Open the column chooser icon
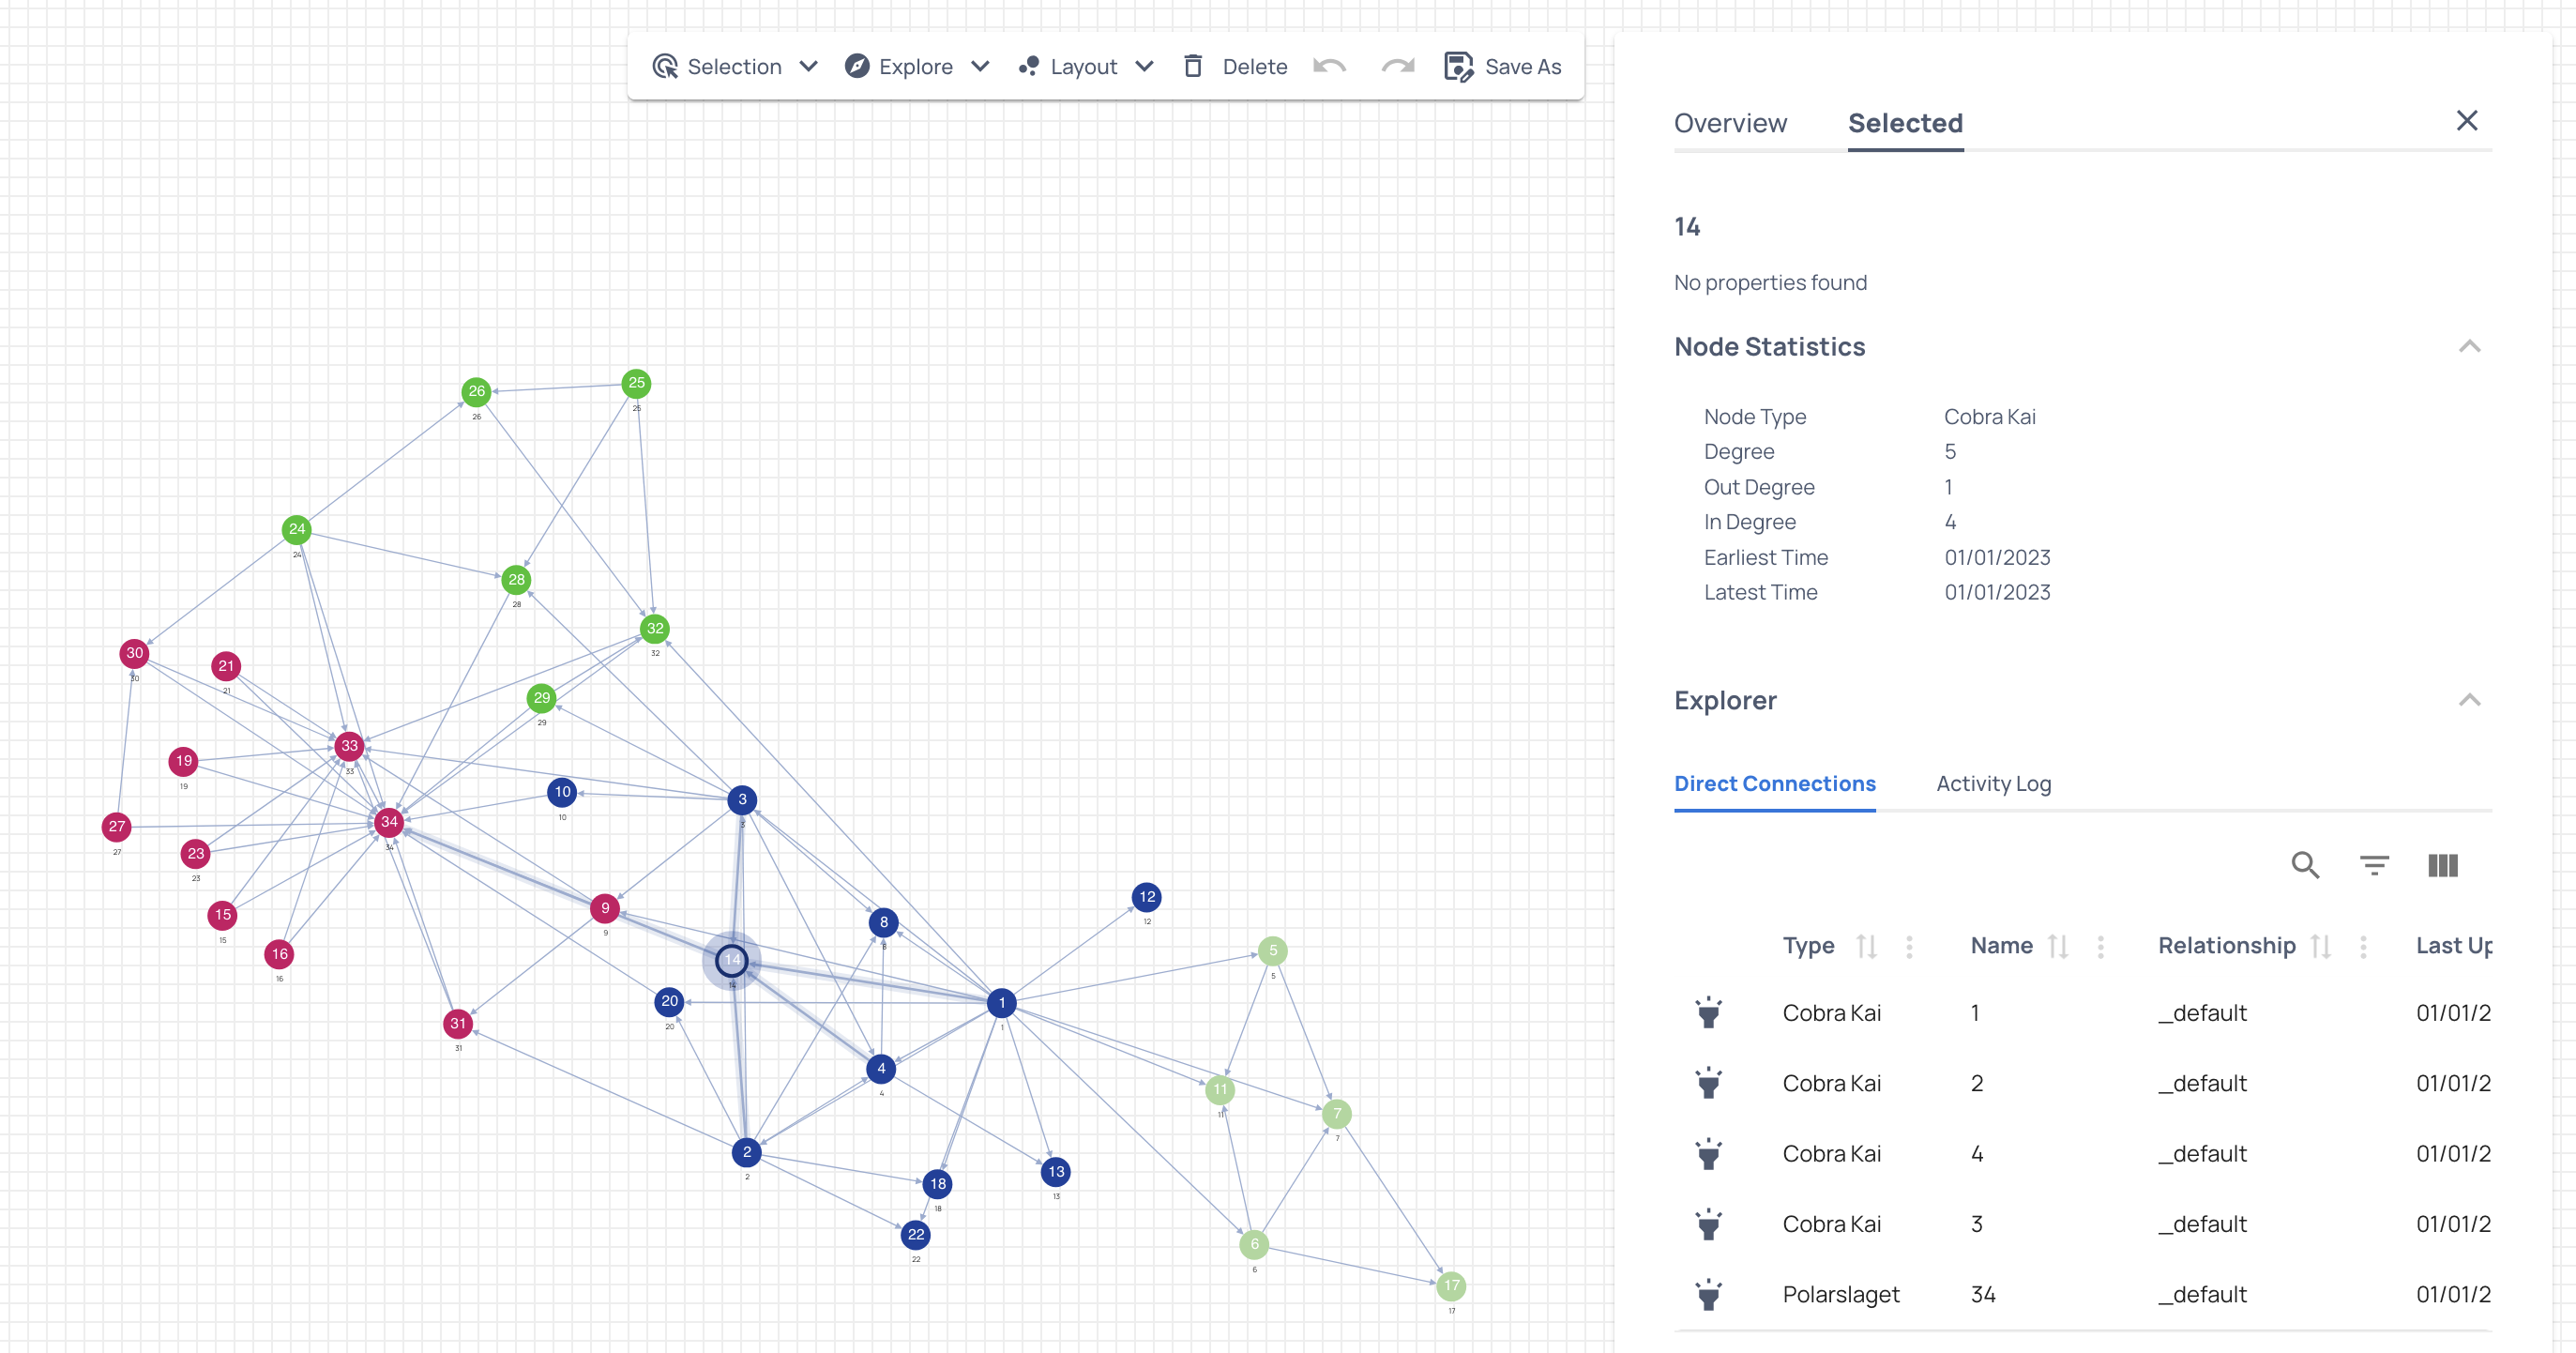This screenshot has height=1353, width=2576. 2442,865
